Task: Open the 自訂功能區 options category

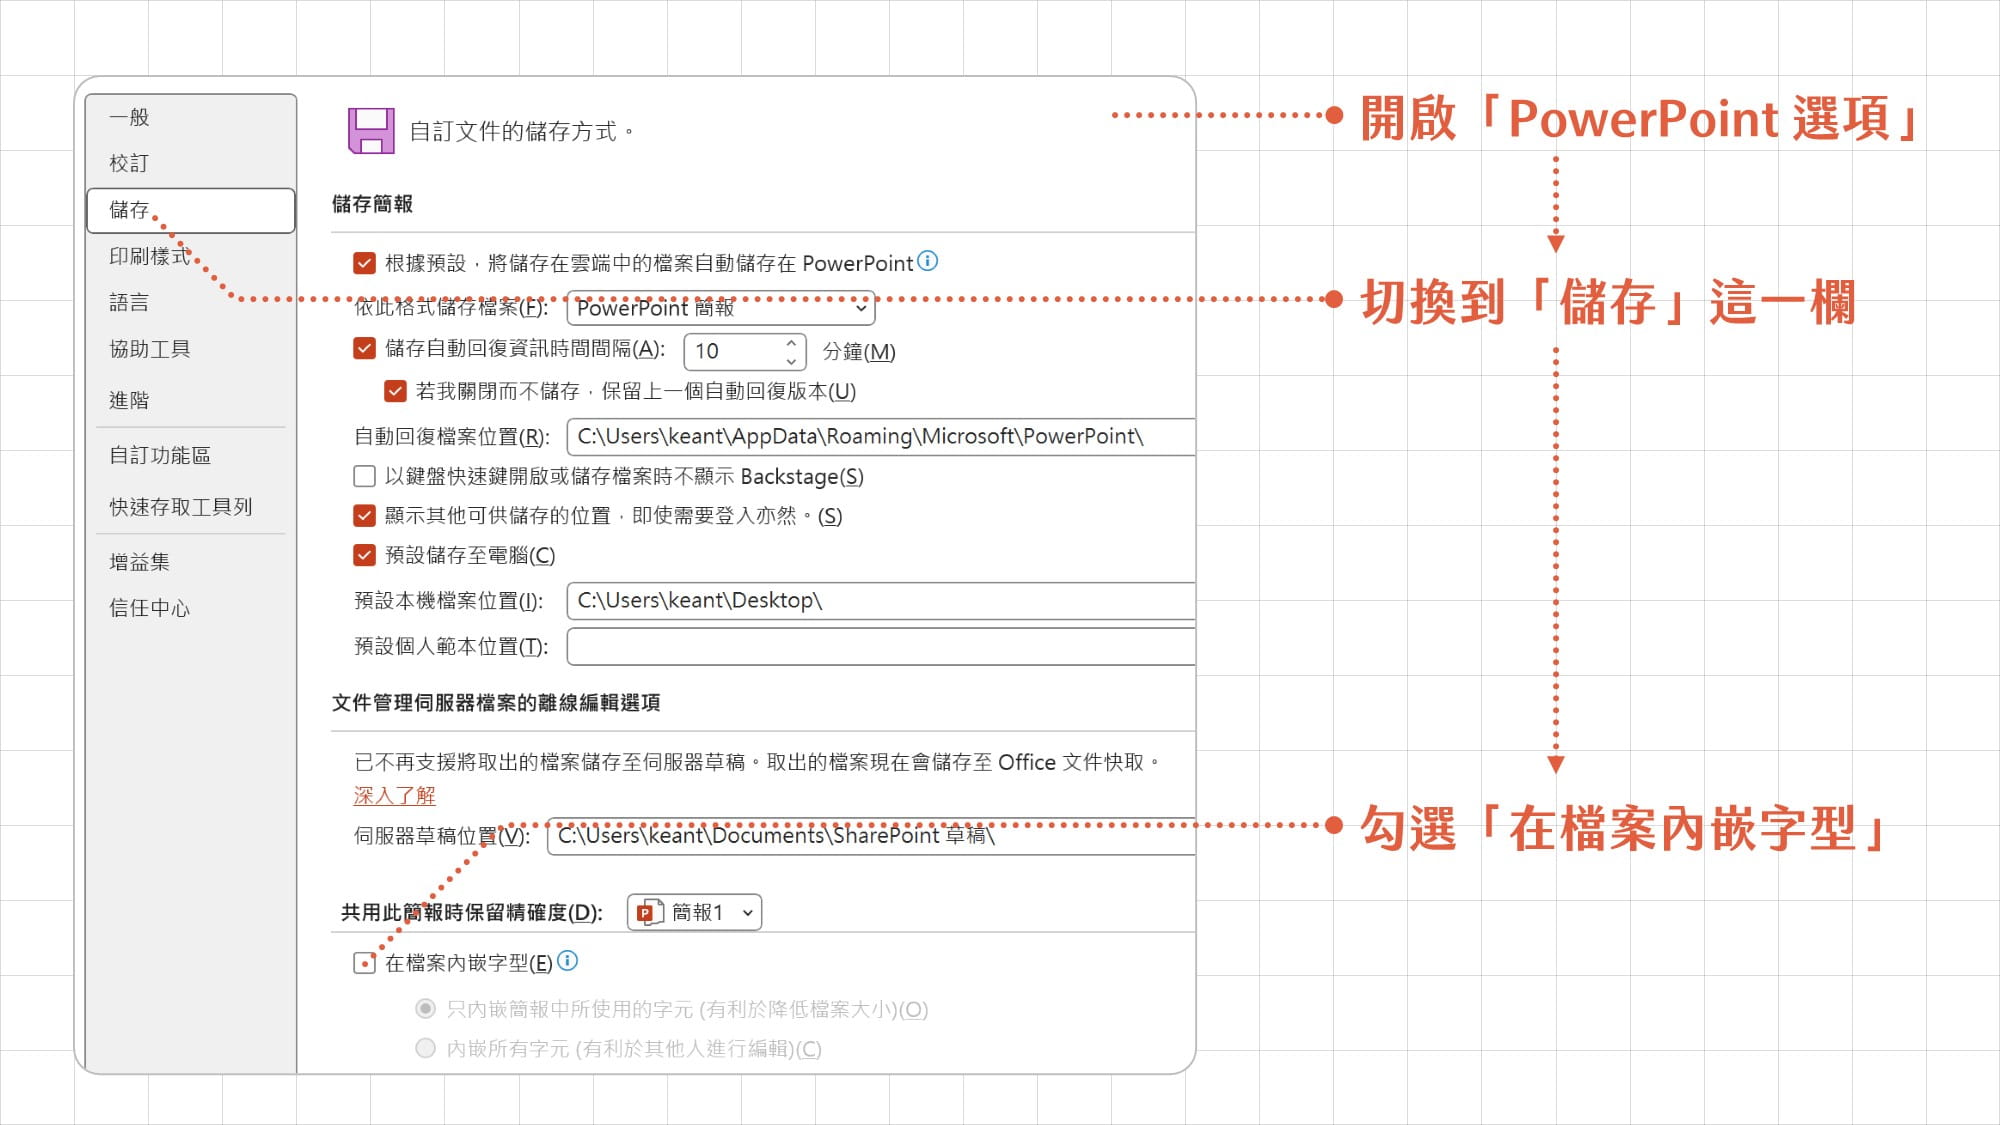Action: pos(190,455)
